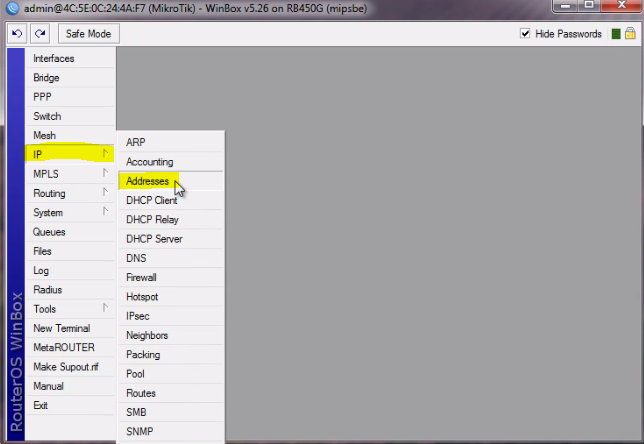Open New Terminal
This screenshot has width=644, height=444.
tap(70, 328)
